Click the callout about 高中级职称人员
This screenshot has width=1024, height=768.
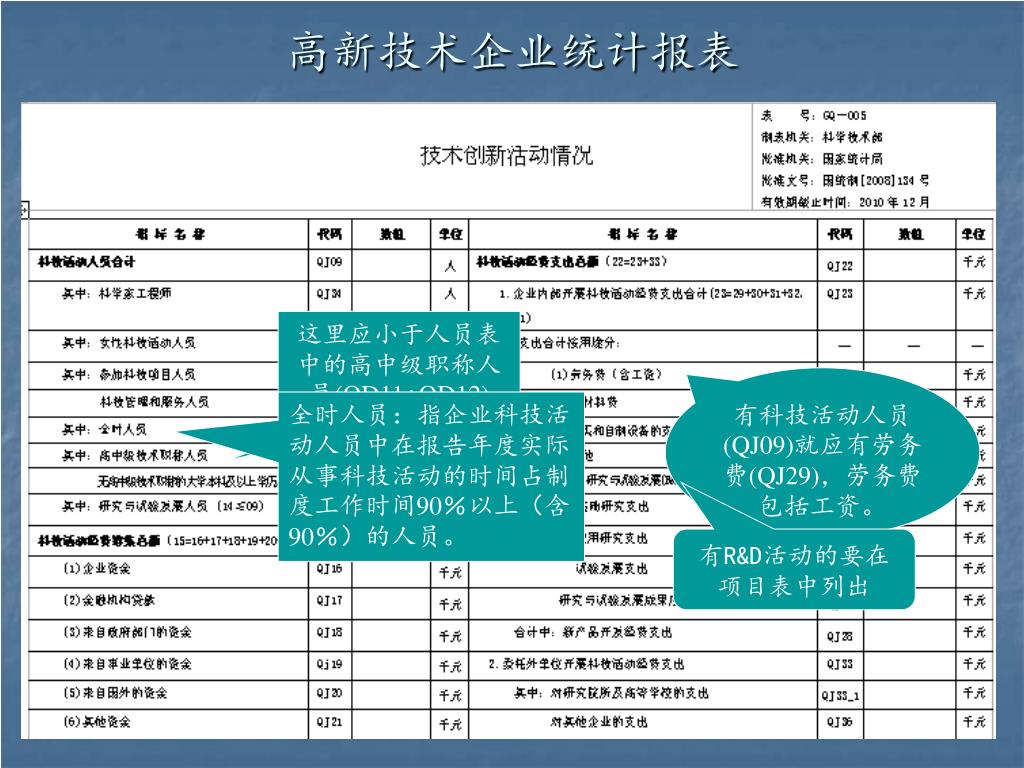pyautogui.click(x=399, y=353)
